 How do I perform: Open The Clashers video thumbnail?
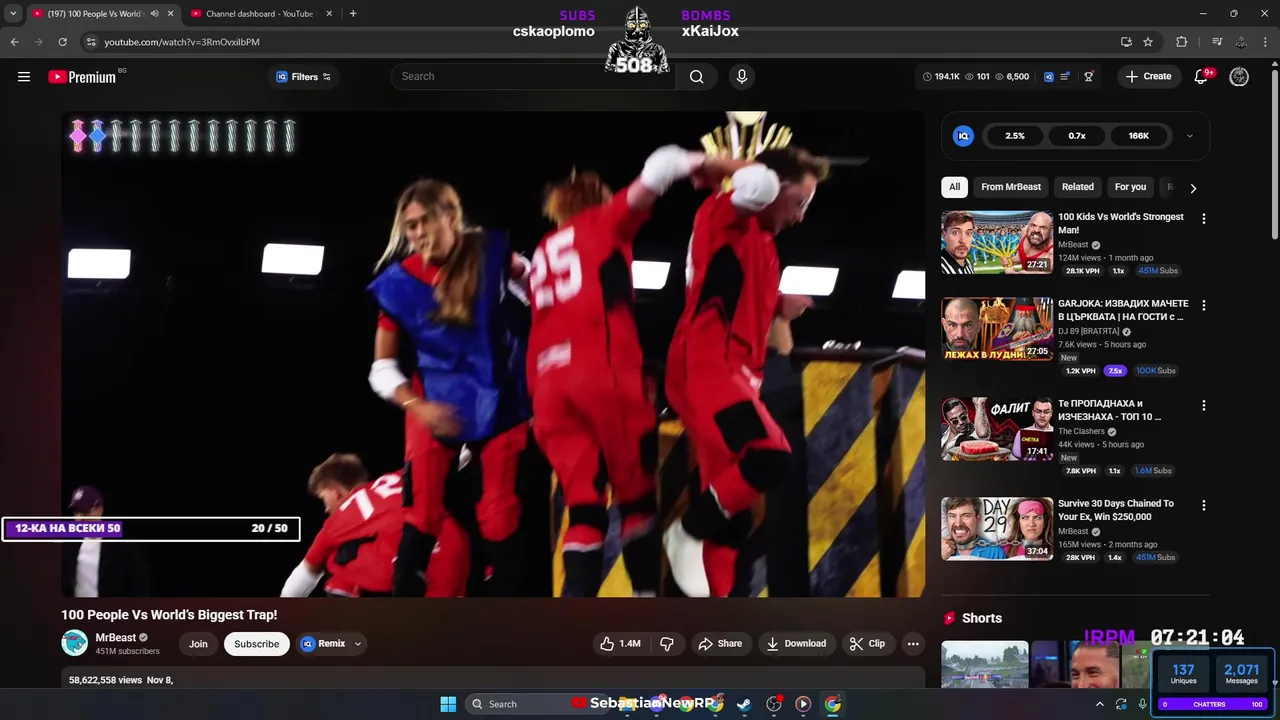[997, 429]
